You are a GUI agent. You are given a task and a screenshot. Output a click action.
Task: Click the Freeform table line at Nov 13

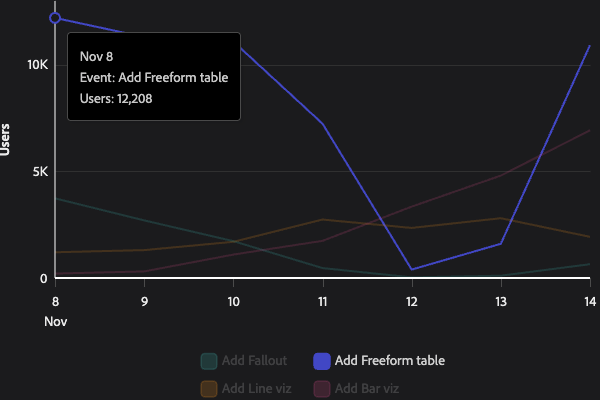click(x=501, y=244)
